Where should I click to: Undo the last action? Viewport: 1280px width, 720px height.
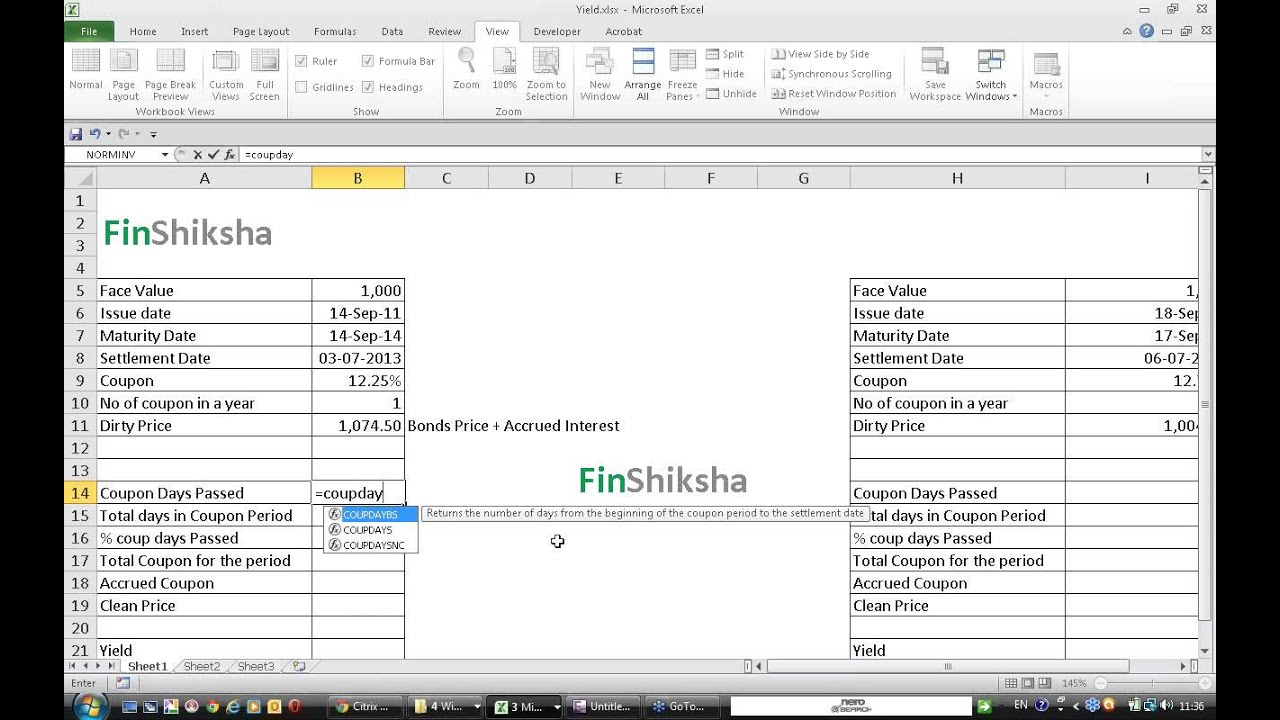(x=95, y=134)
